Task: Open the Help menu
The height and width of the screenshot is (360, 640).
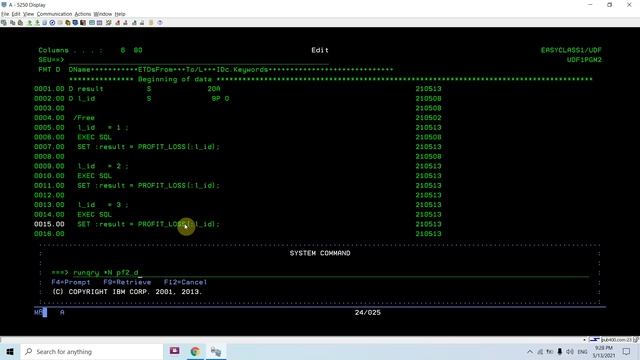Action: [x=120, y=14]
